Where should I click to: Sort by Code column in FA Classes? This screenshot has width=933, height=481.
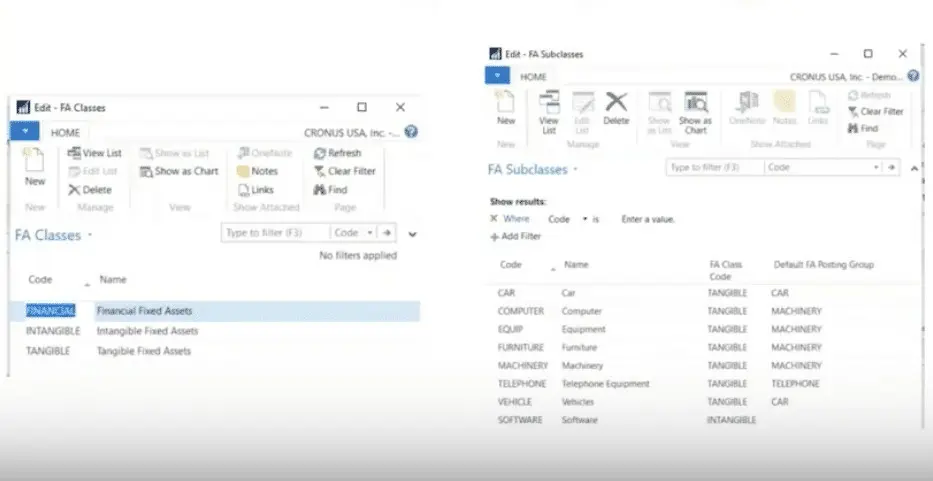tap(40, 279)
